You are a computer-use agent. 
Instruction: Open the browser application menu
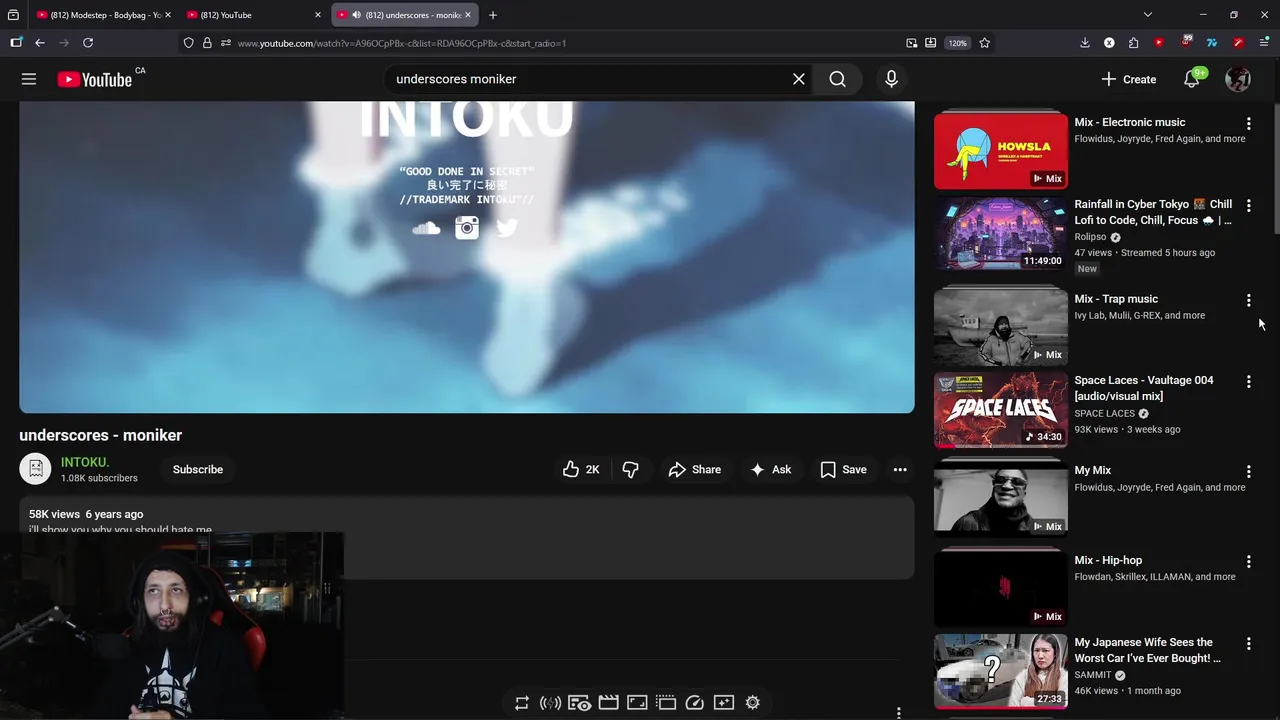(x=1264, y=43)
